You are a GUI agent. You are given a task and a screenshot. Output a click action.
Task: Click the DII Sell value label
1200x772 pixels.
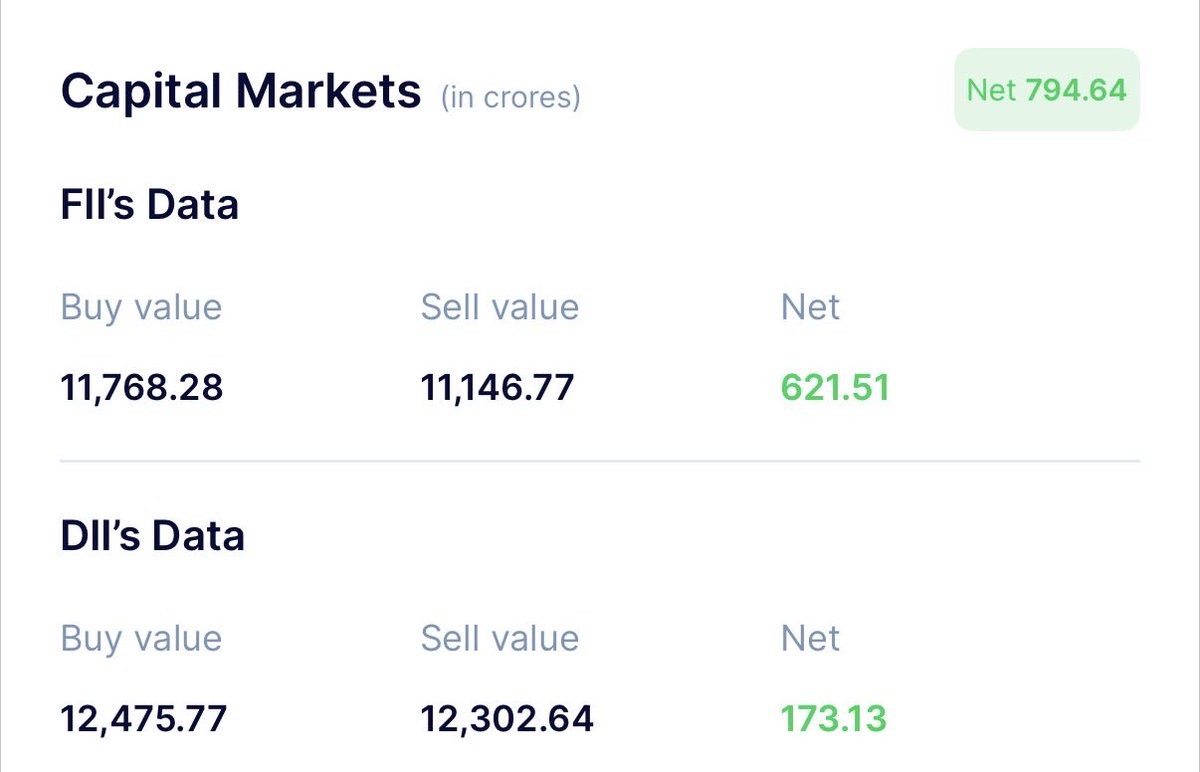tap(500, 638)
